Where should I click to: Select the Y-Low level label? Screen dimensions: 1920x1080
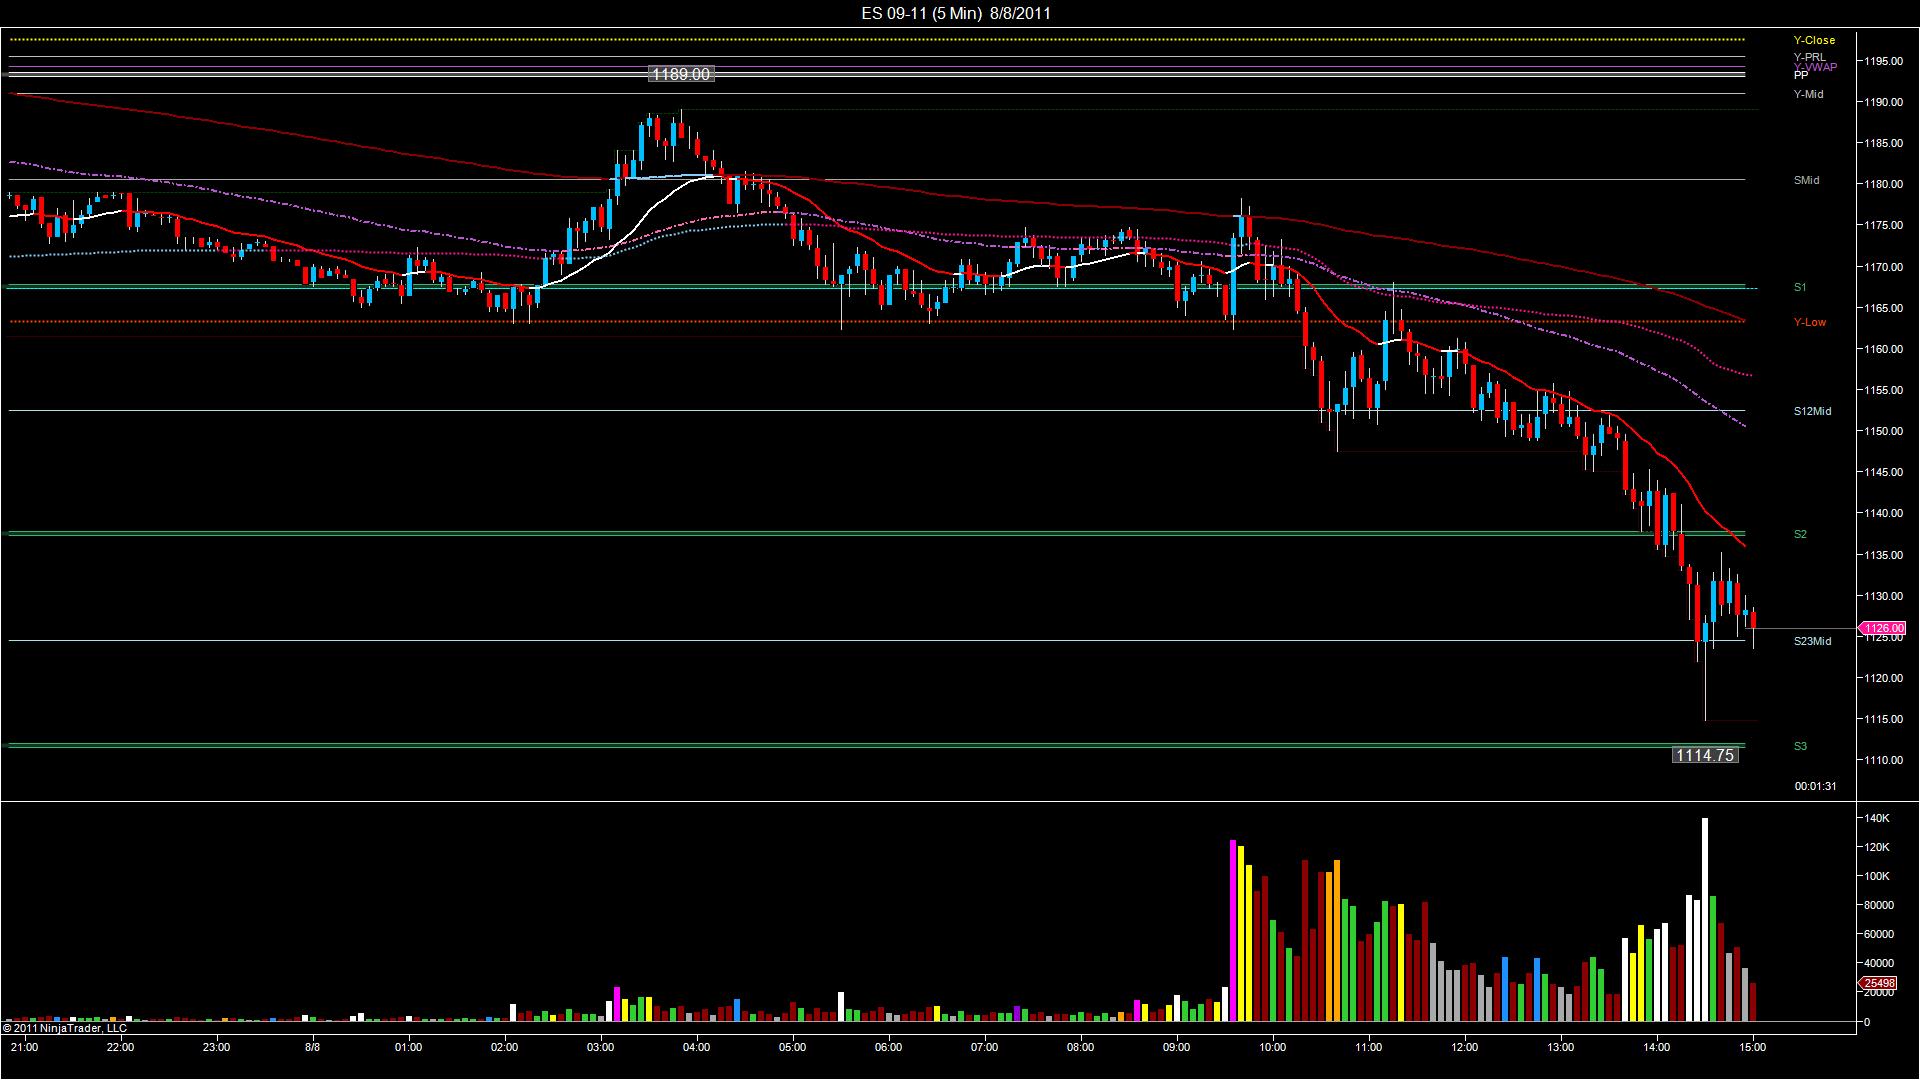1809,322
